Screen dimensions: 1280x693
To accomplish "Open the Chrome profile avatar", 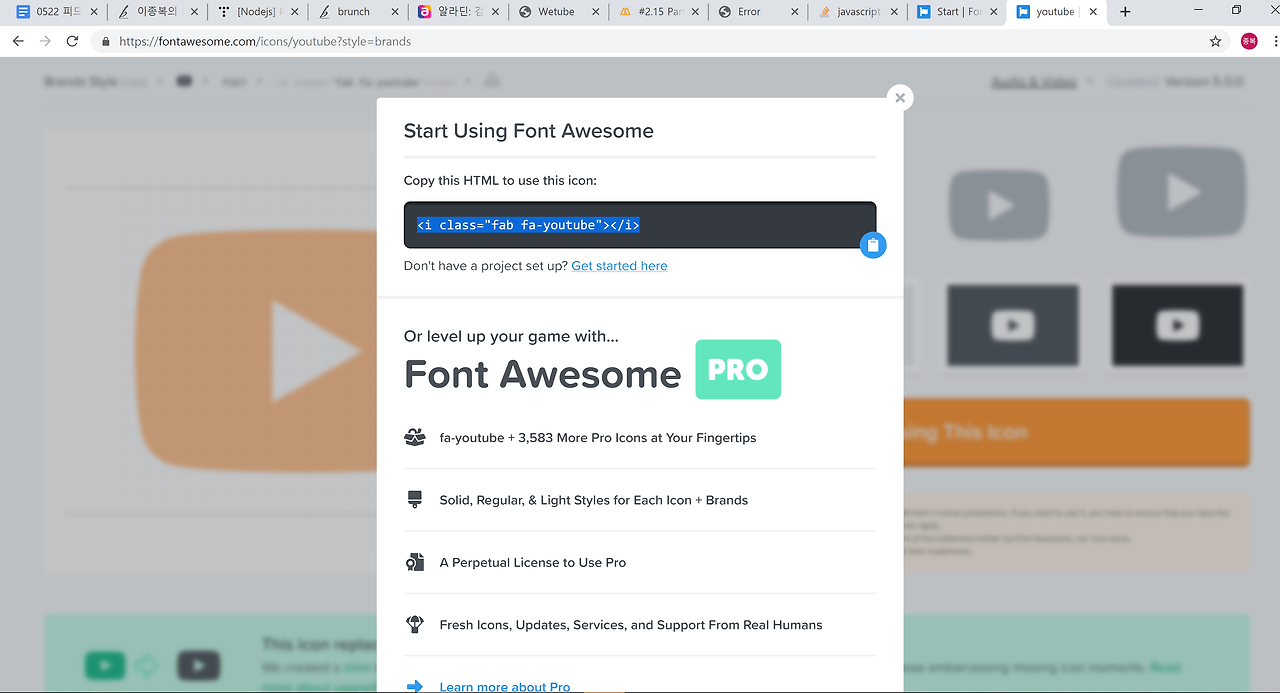I will [1249, 41].
